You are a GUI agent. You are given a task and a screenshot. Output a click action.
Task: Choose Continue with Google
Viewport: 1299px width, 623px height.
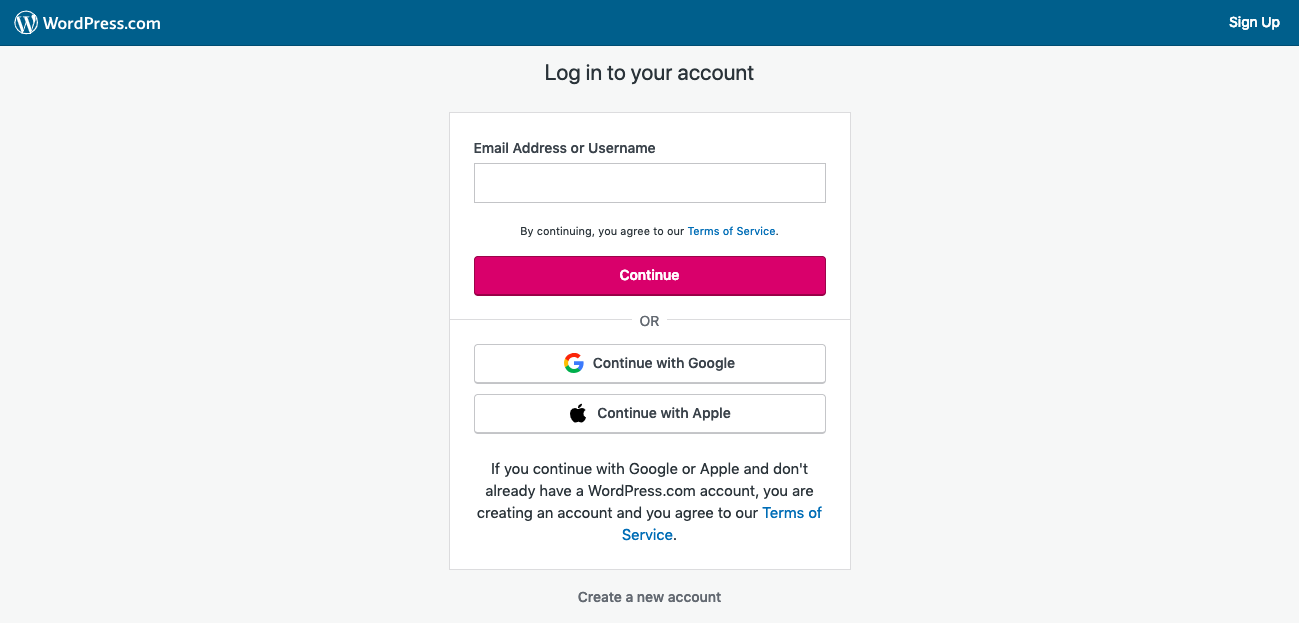point(649,363)
